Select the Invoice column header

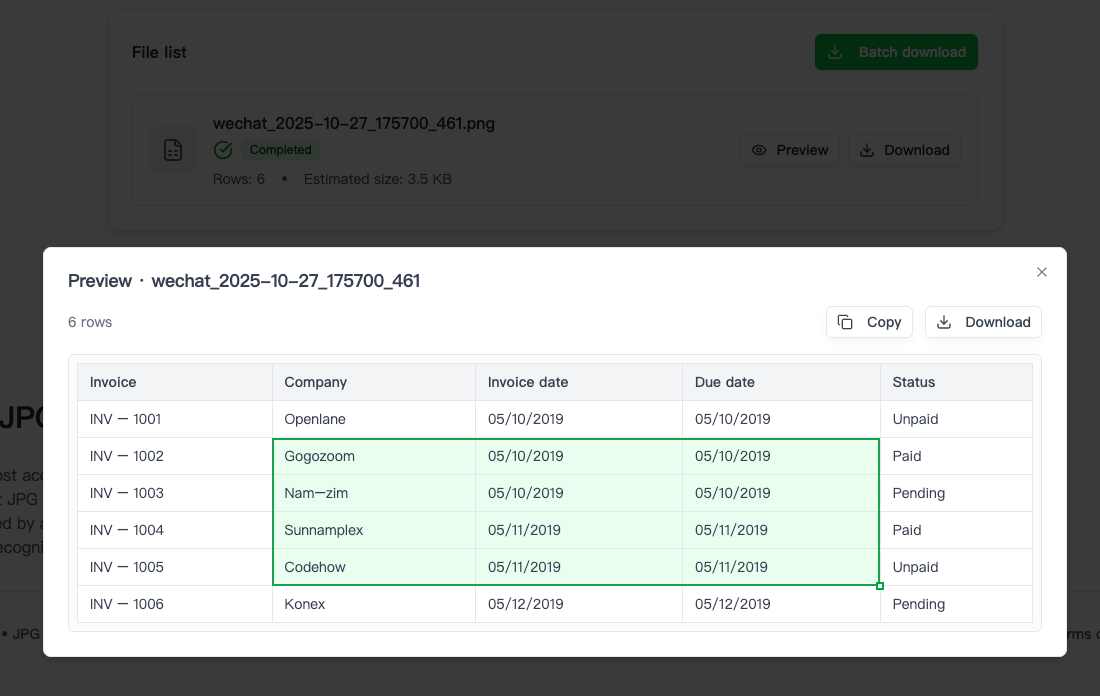point(113,382)
